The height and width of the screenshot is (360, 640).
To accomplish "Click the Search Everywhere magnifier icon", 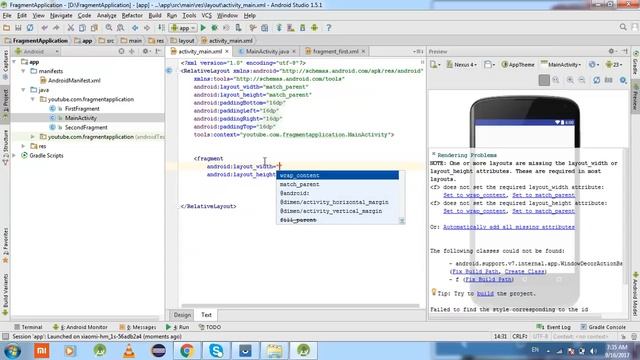I will pyautogui.click(x=623, y=27).
